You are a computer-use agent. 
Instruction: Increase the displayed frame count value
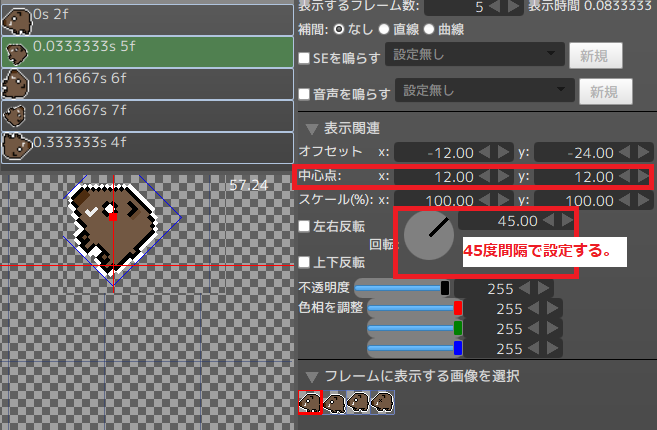514,6
